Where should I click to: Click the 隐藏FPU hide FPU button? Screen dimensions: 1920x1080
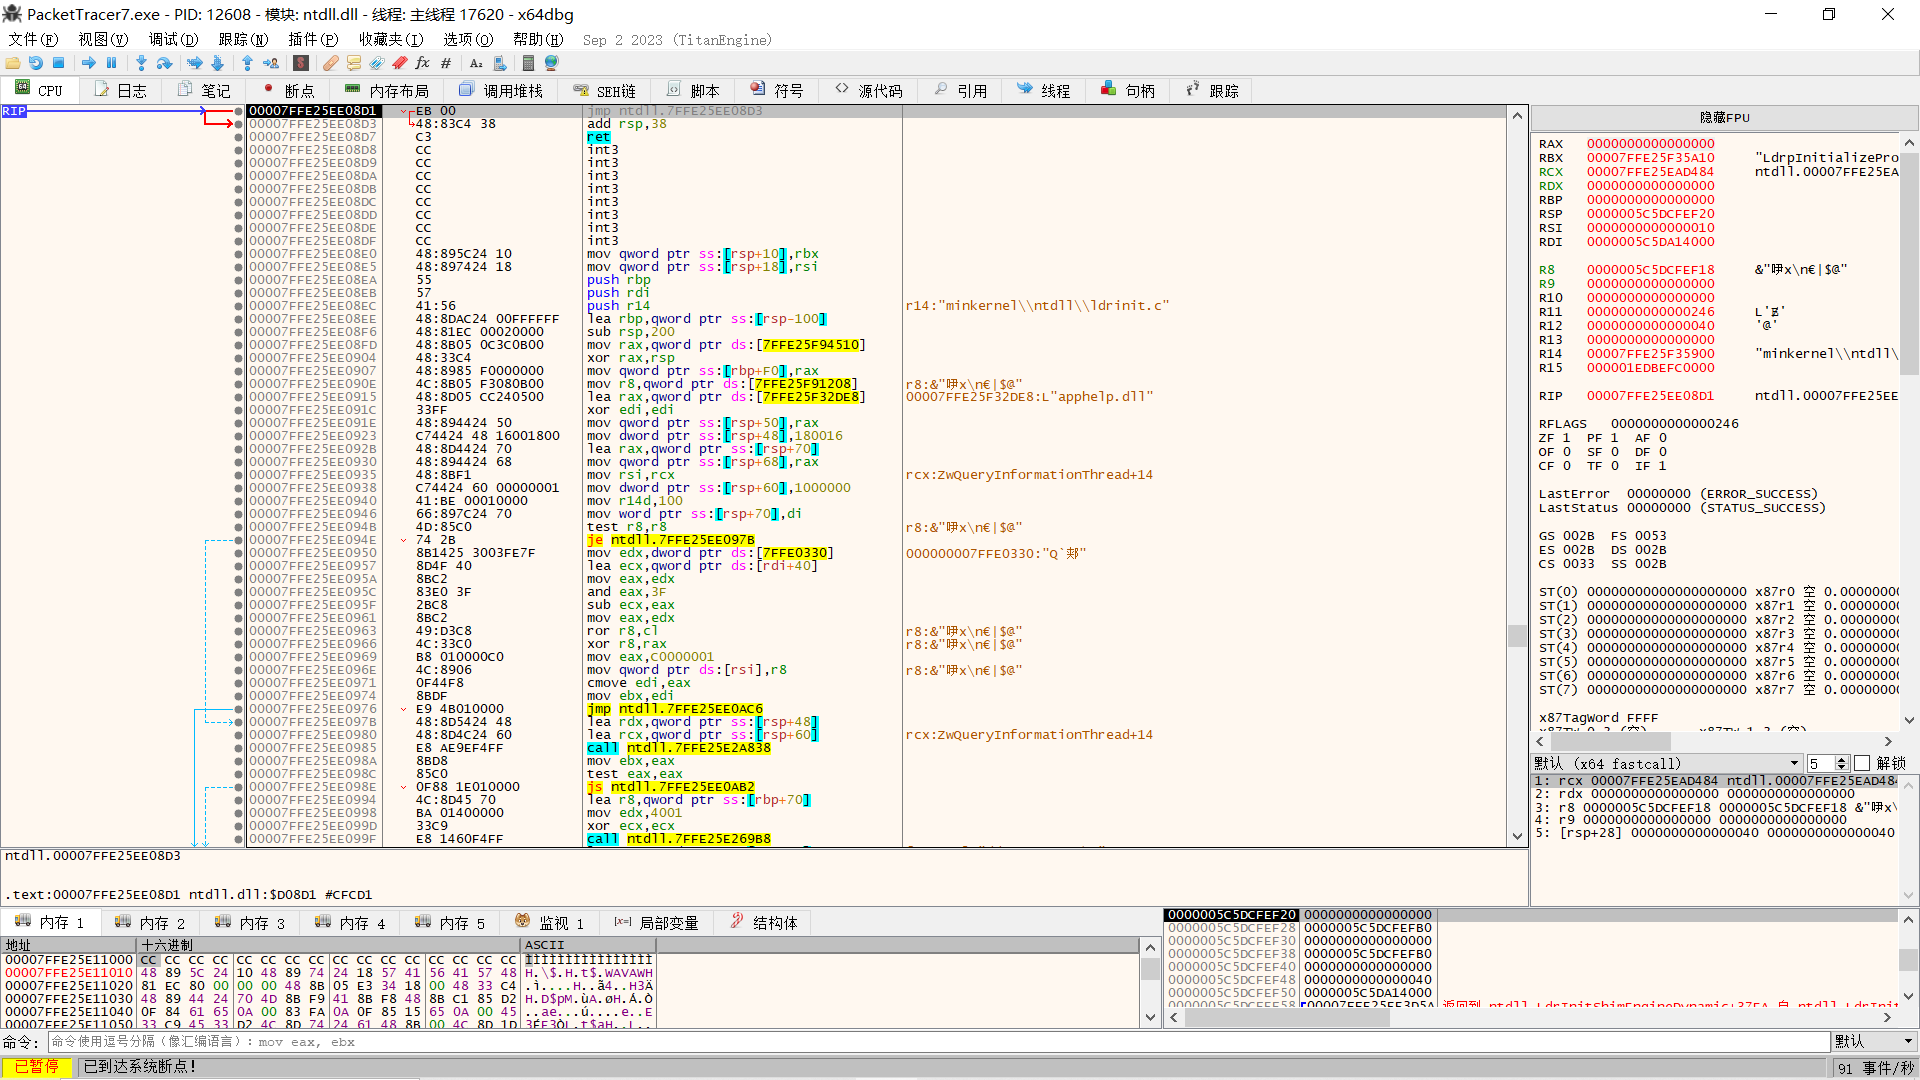click(1724, 117)
